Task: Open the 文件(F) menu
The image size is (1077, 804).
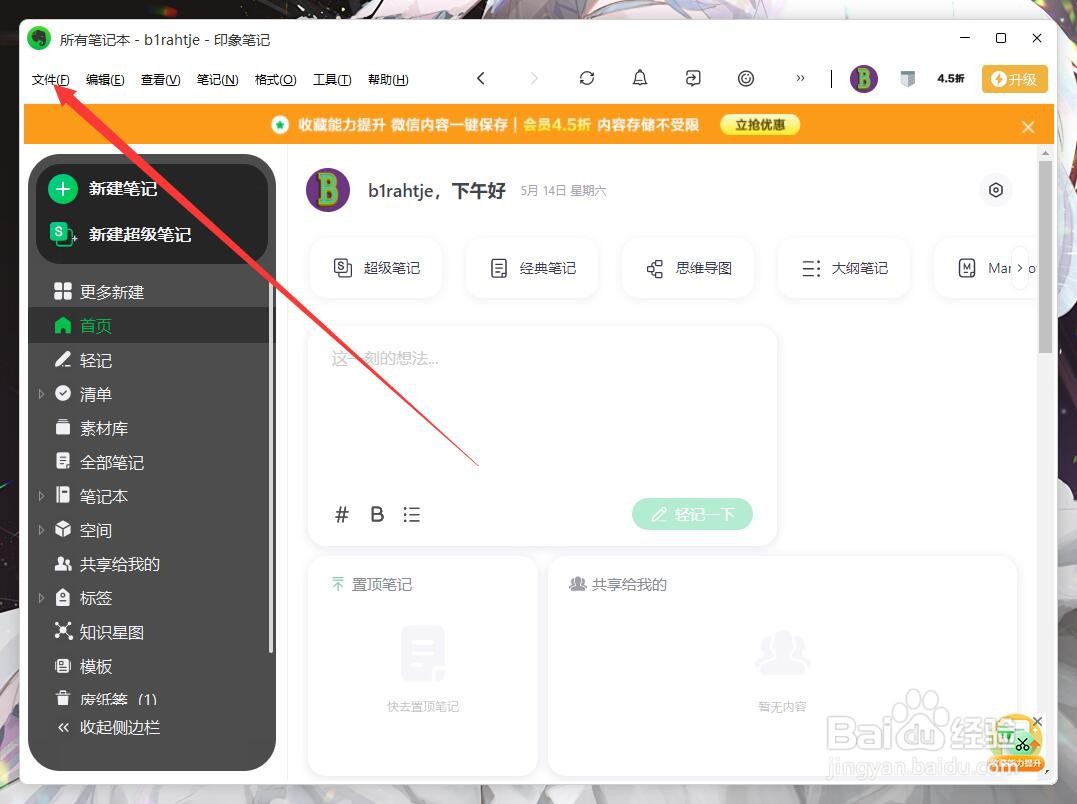Action: pos(50,80)
